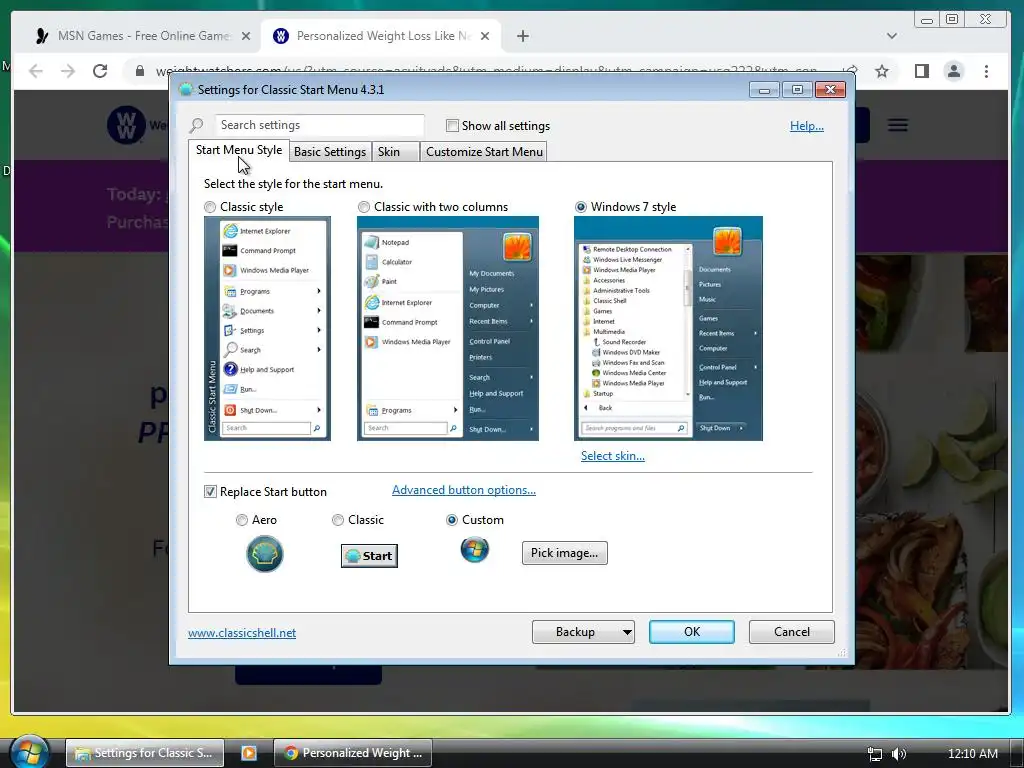
Task: Choose the Classic button radio option
Action: pos(338,520)
